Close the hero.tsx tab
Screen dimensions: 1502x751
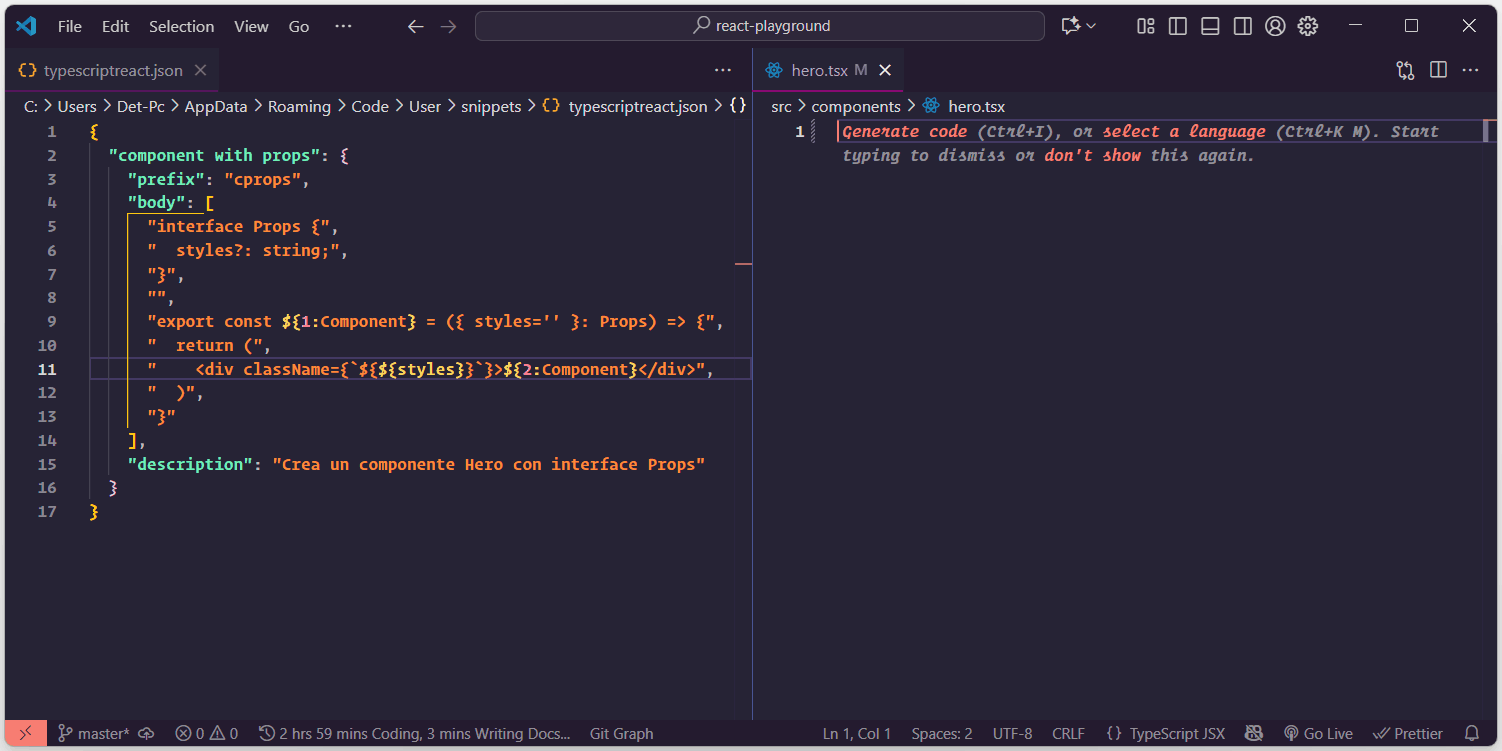point(884,70)
